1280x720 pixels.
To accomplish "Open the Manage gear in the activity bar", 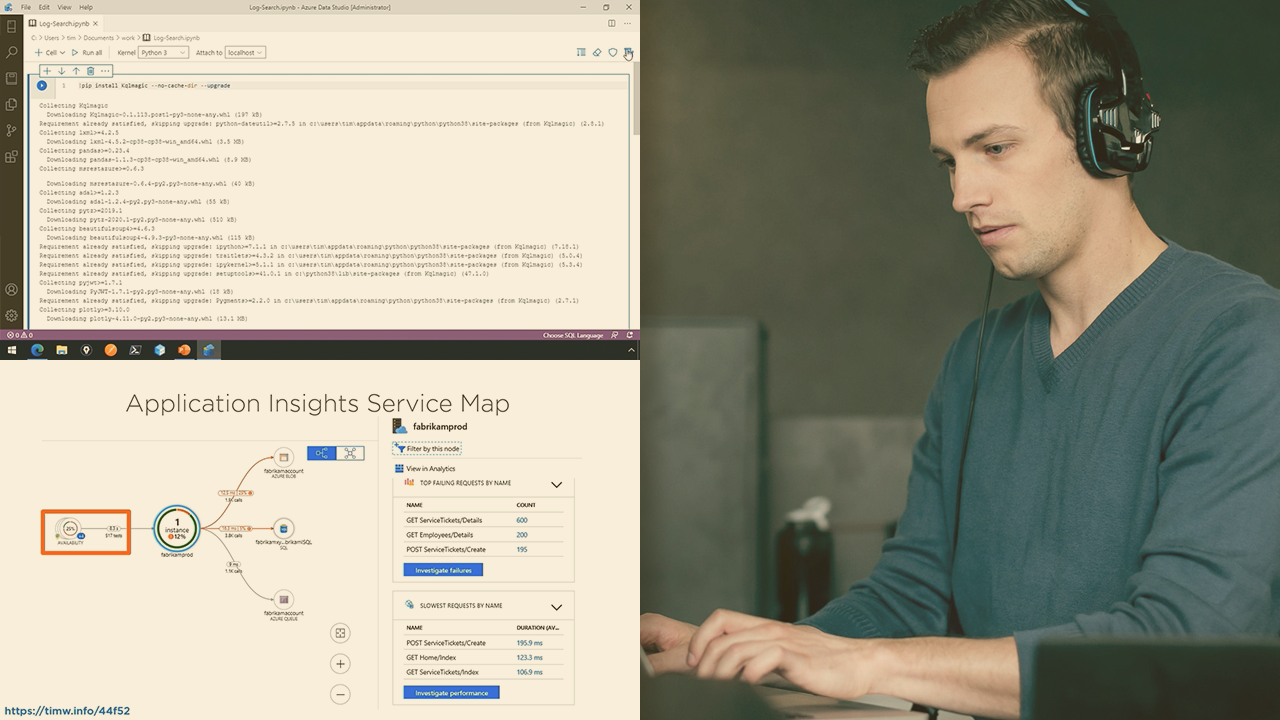I will click(12, 315).
